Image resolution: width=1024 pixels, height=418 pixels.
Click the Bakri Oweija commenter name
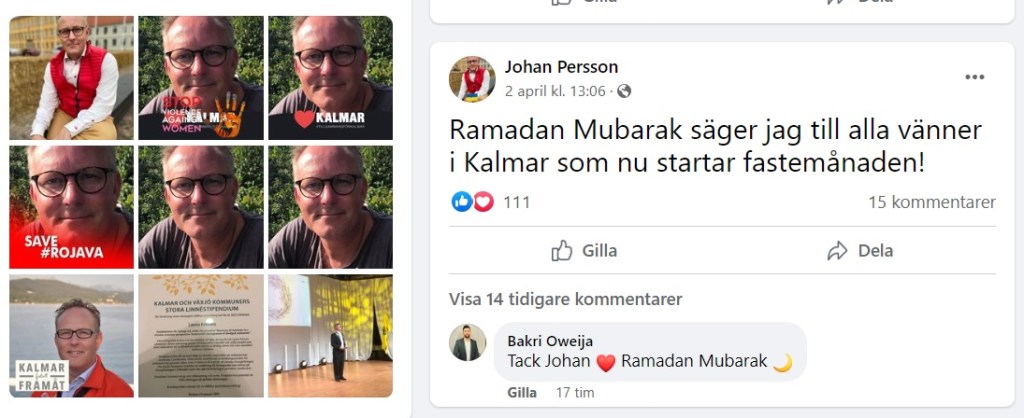(x=550, y=342)
